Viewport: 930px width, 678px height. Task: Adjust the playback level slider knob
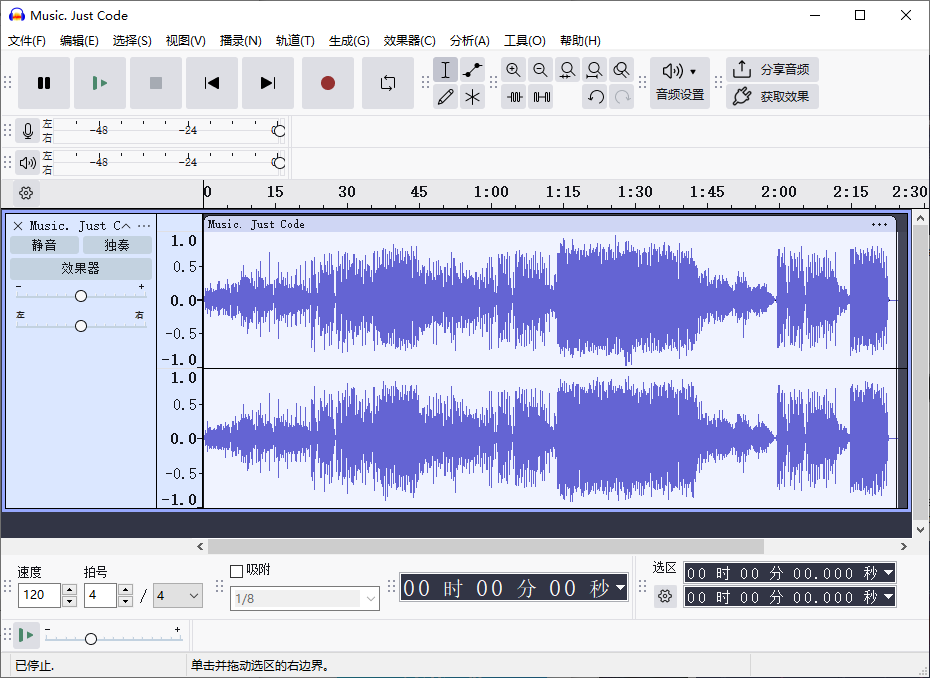click(x=279, y=163)
